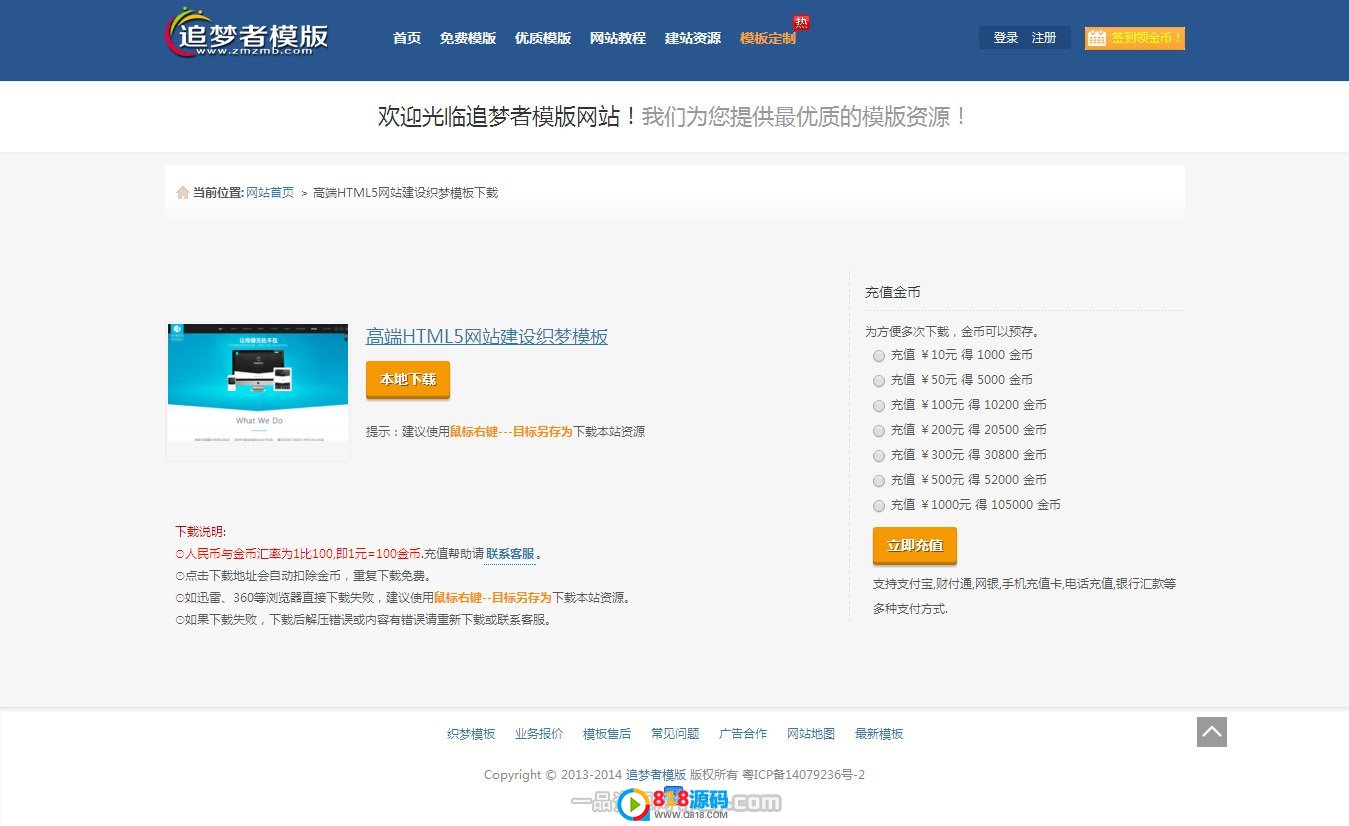The image size is (1349, 826).
Task: Select the ¥10元 得 1000 金币 option
Action: (x=879, y=356)
